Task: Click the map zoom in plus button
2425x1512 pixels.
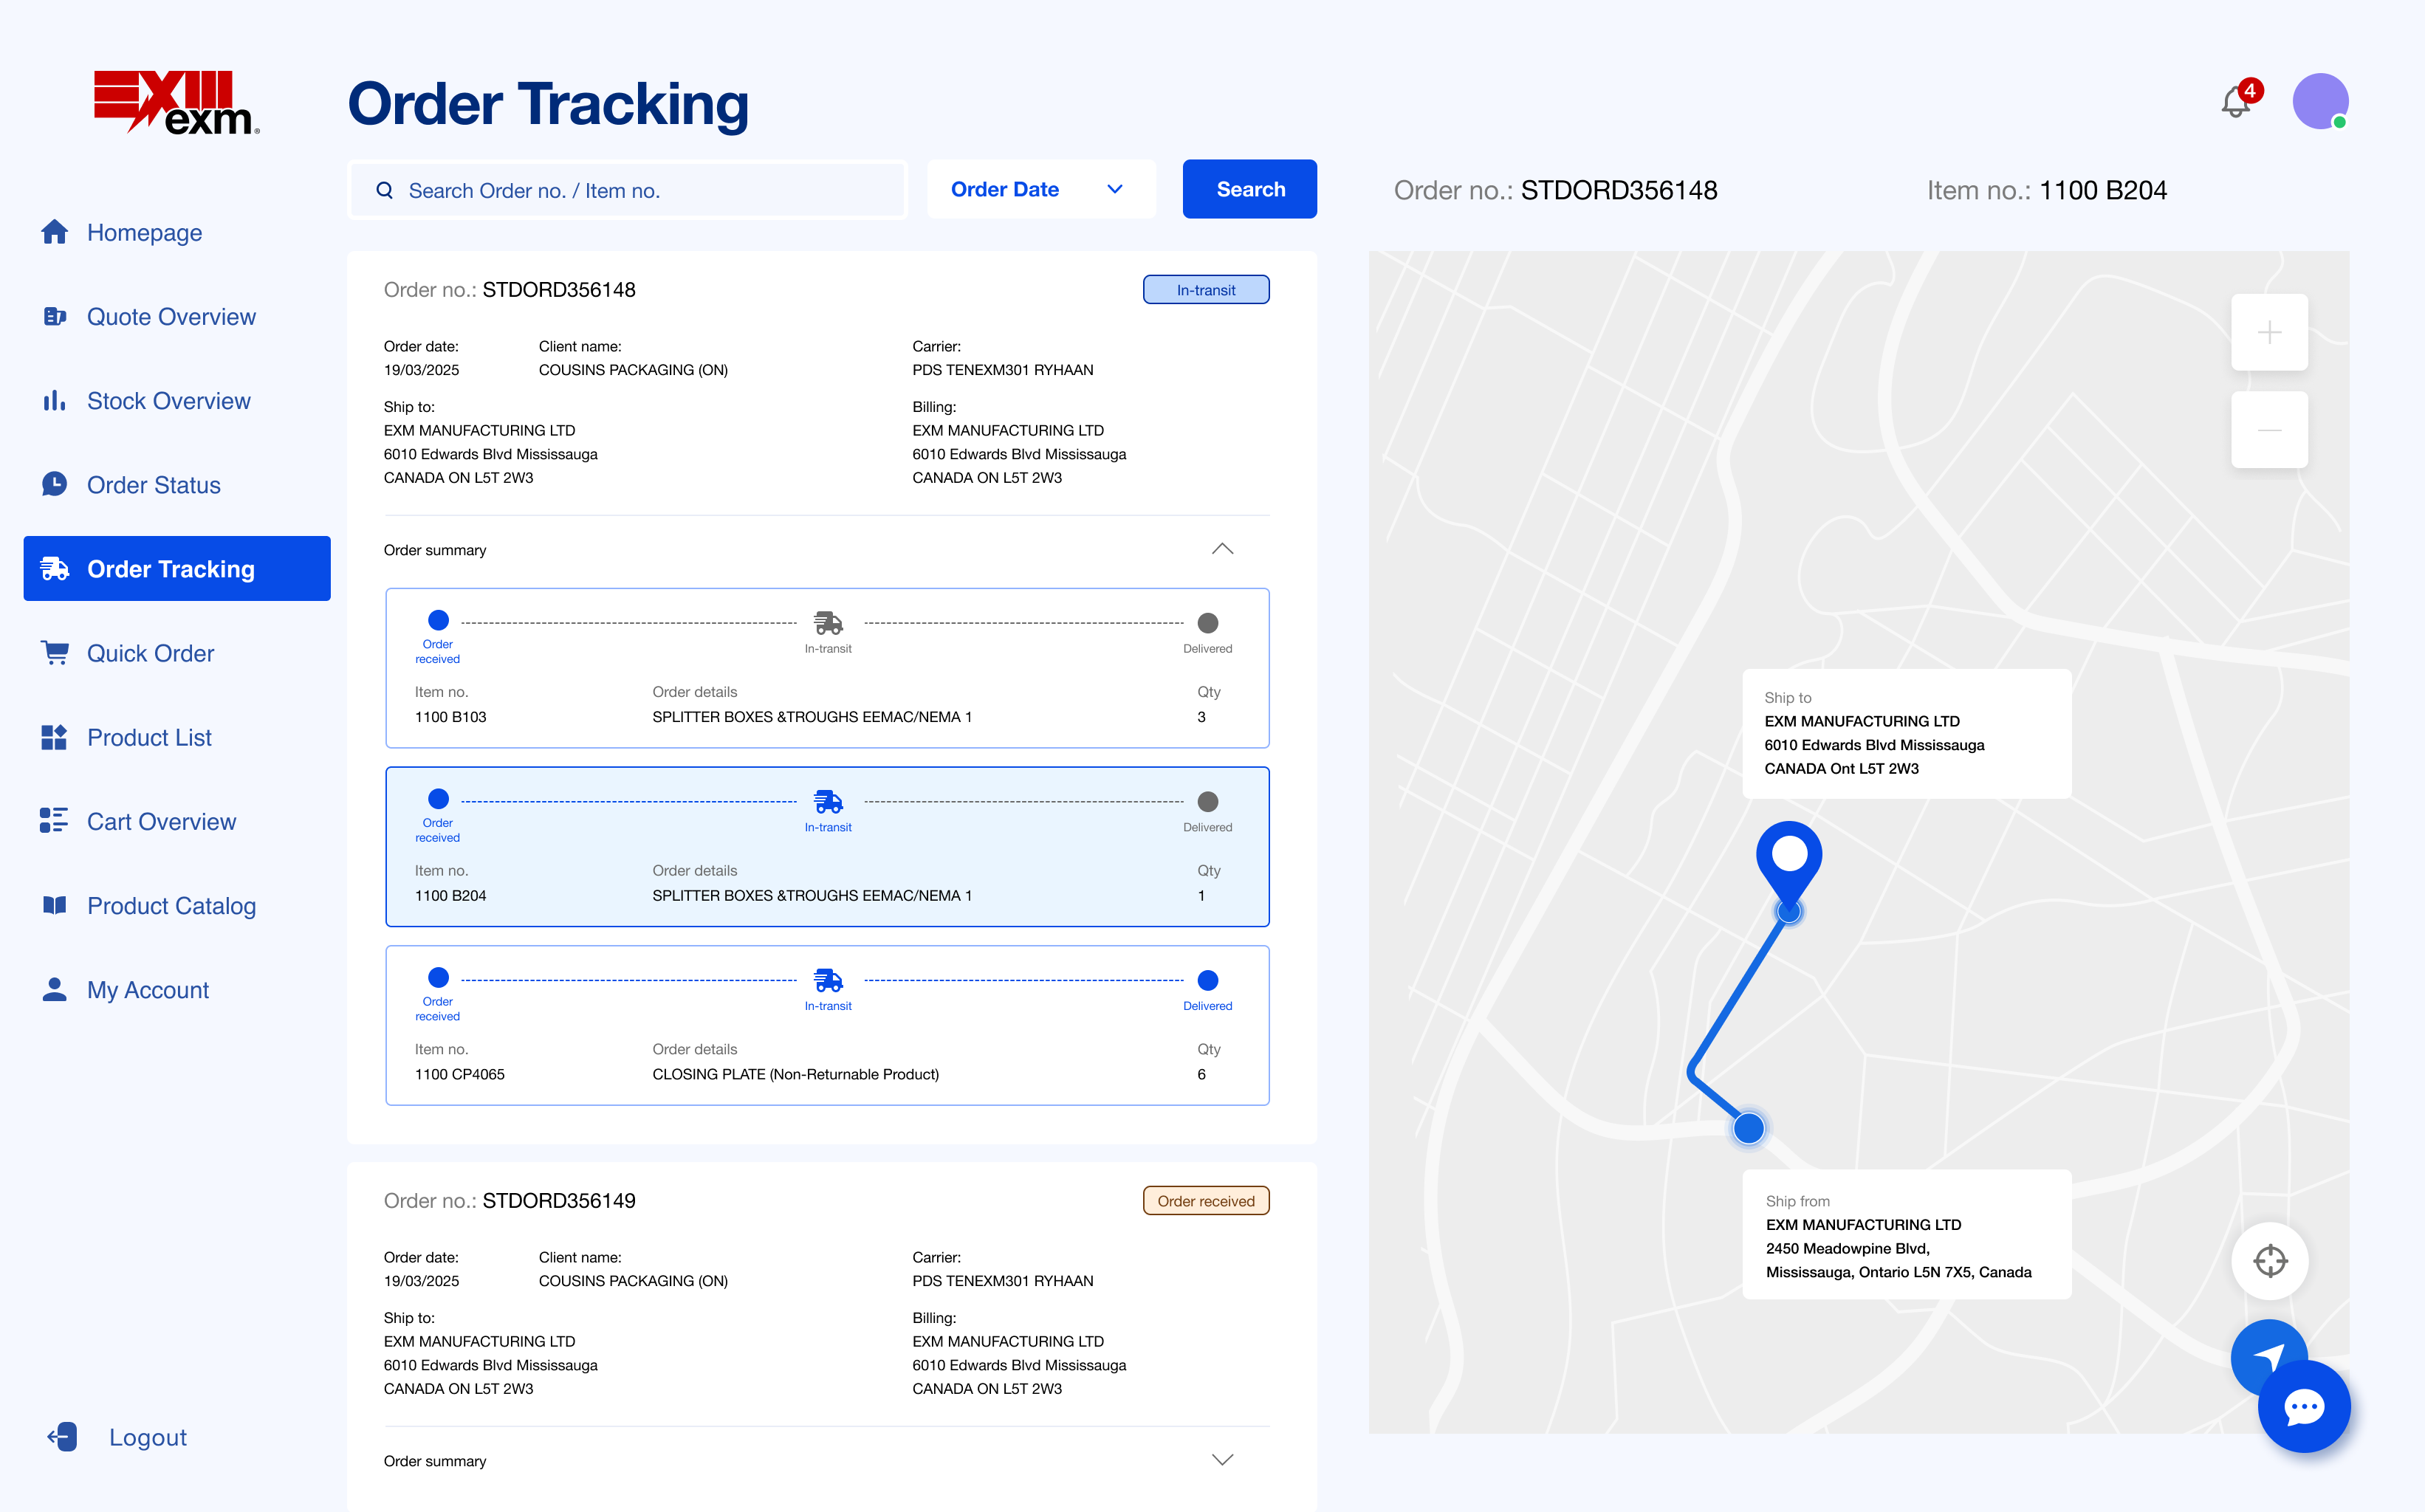Action: click(2269, 332)
